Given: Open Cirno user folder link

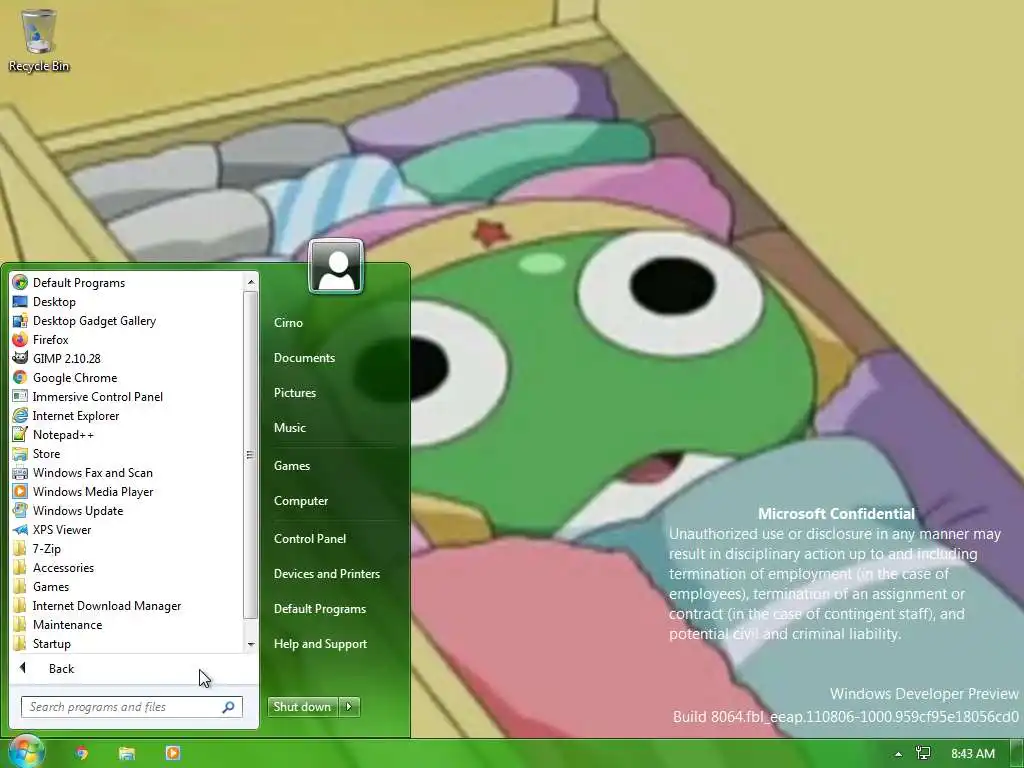Looking at the screenshot, I should tap(288, 323).
